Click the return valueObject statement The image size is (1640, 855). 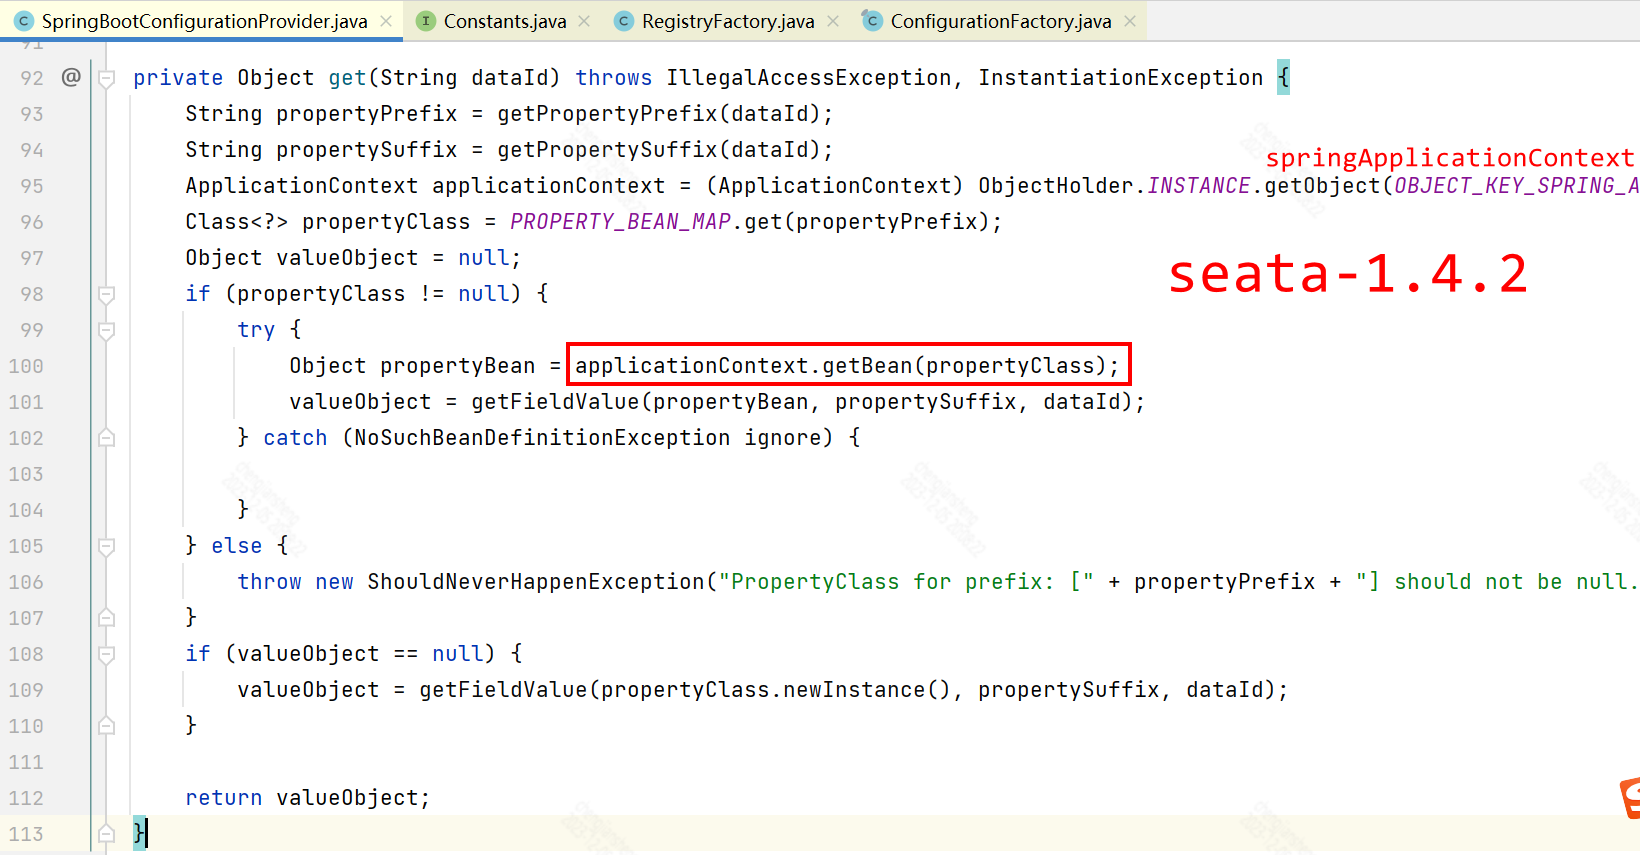(x=307, y=798)
